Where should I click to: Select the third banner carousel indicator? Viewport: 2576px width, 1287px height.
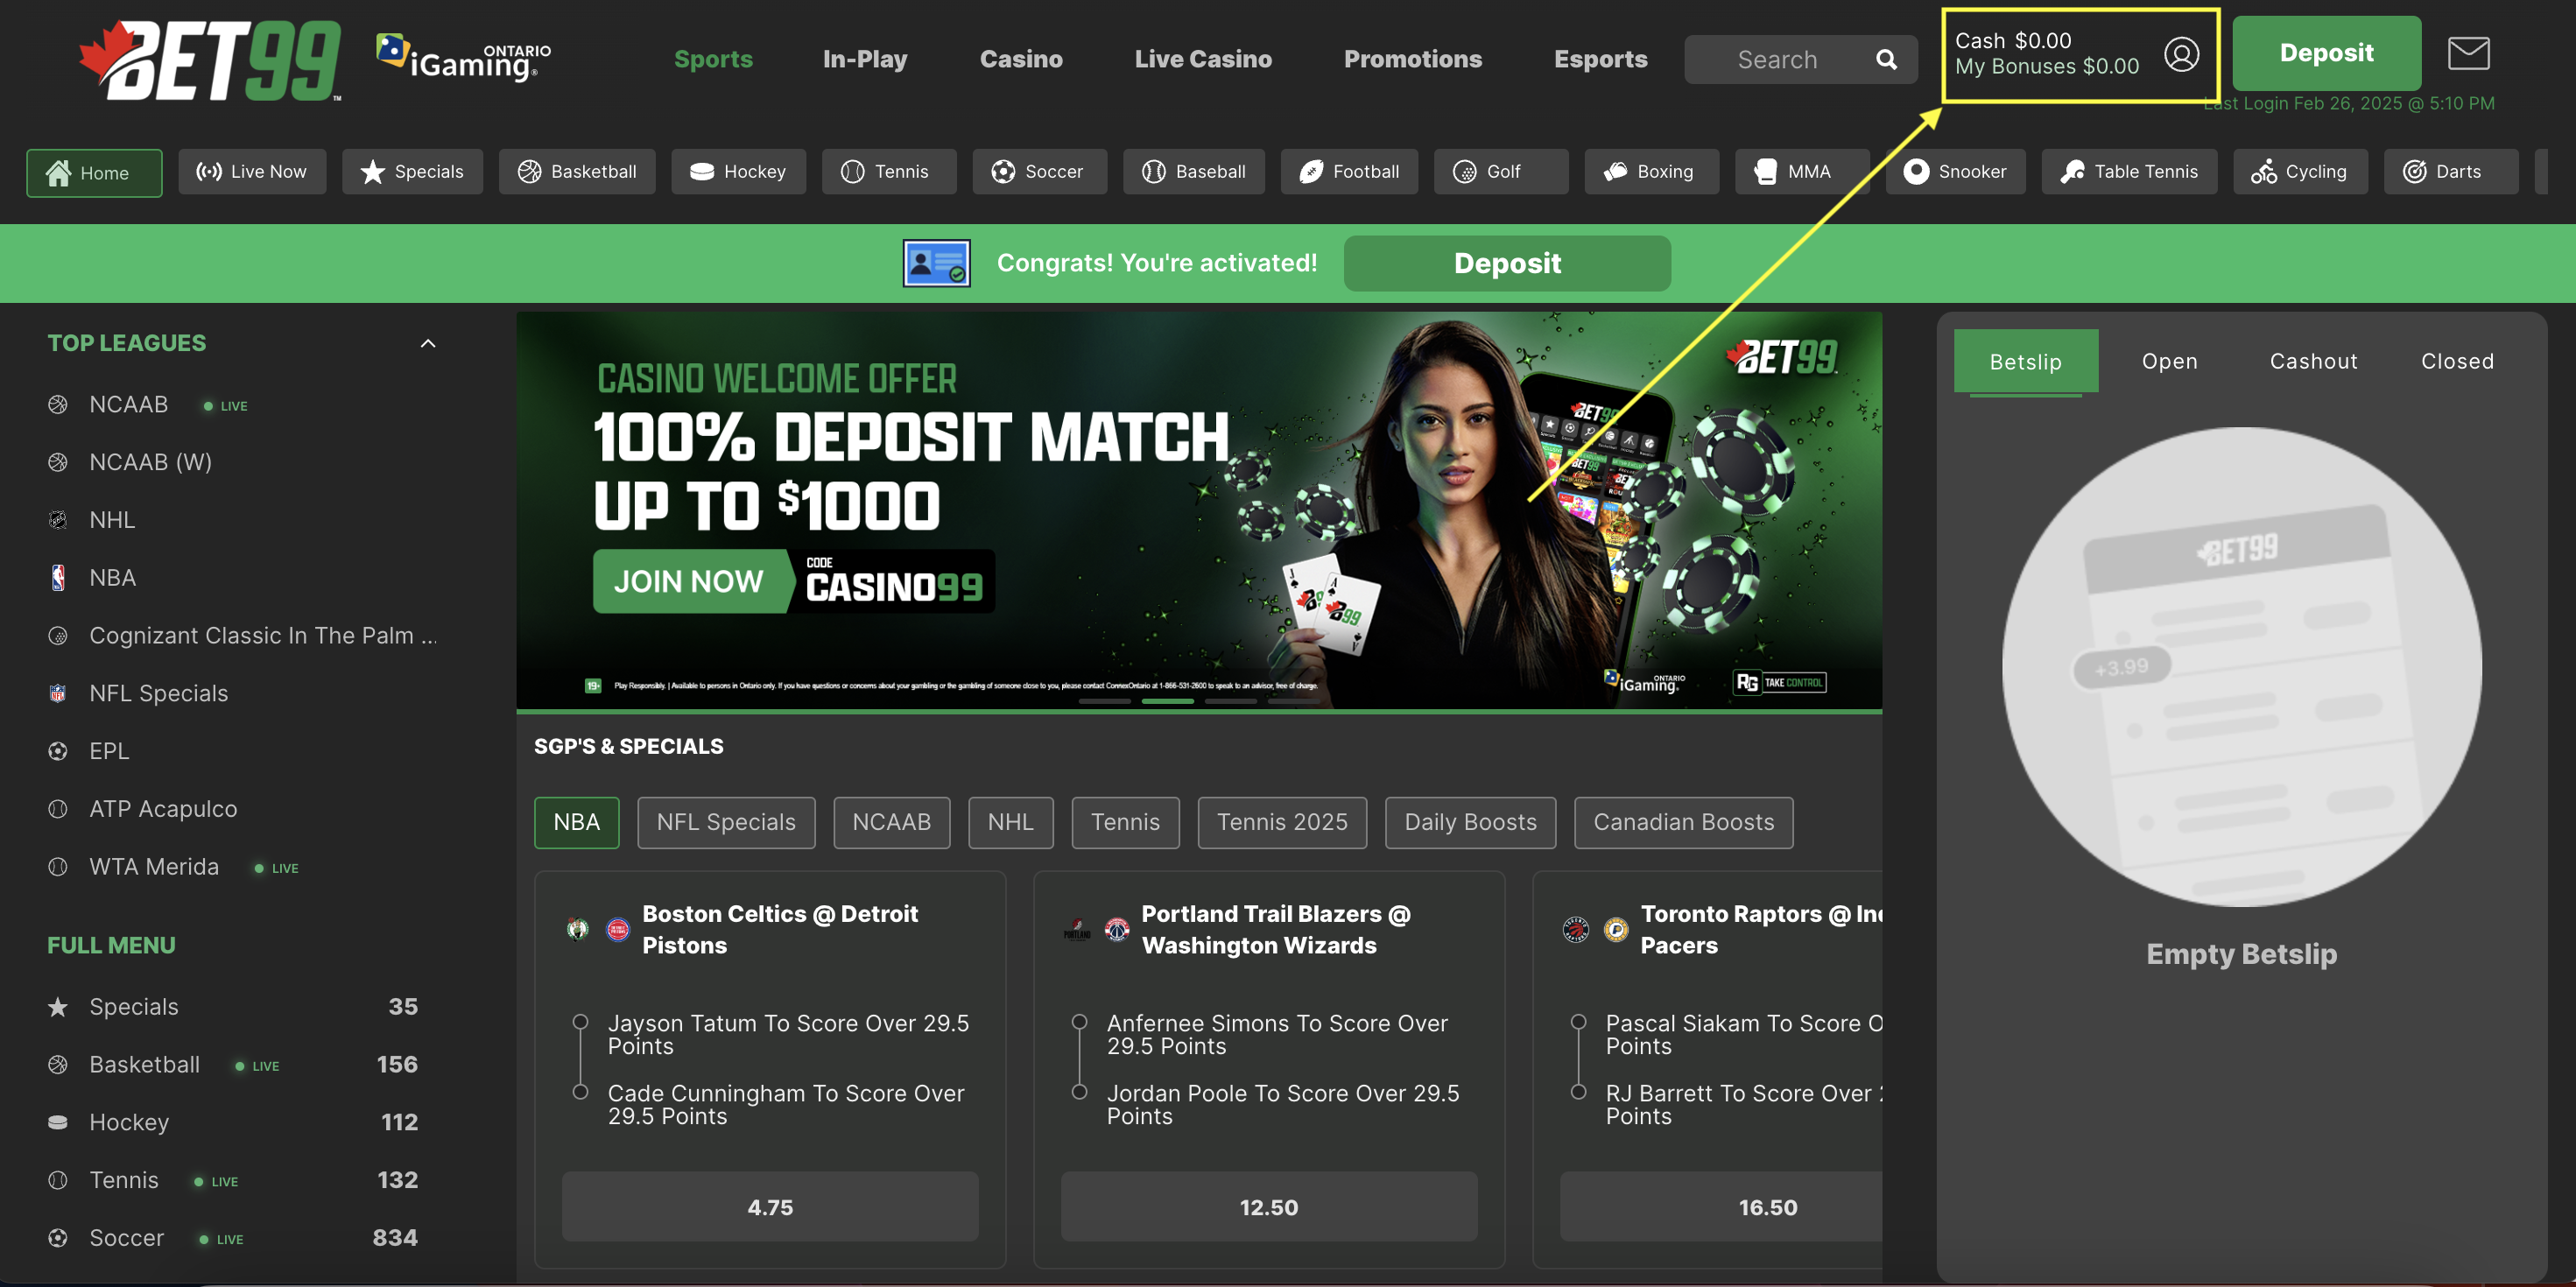tap(1230, 702)
